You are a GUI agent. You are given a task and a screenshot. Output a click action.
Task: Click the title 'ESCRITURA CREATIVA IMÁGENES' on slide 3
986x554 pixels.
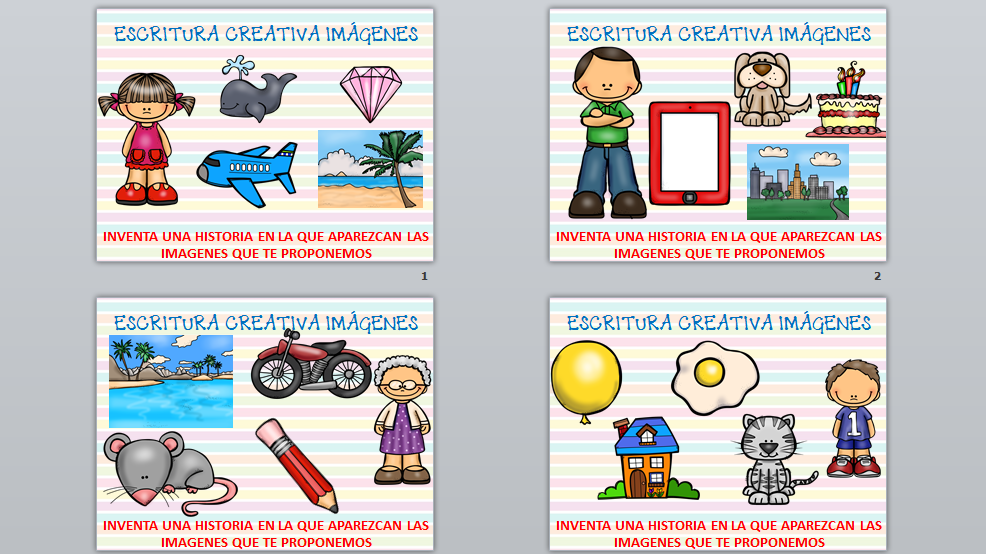[265, 323]
